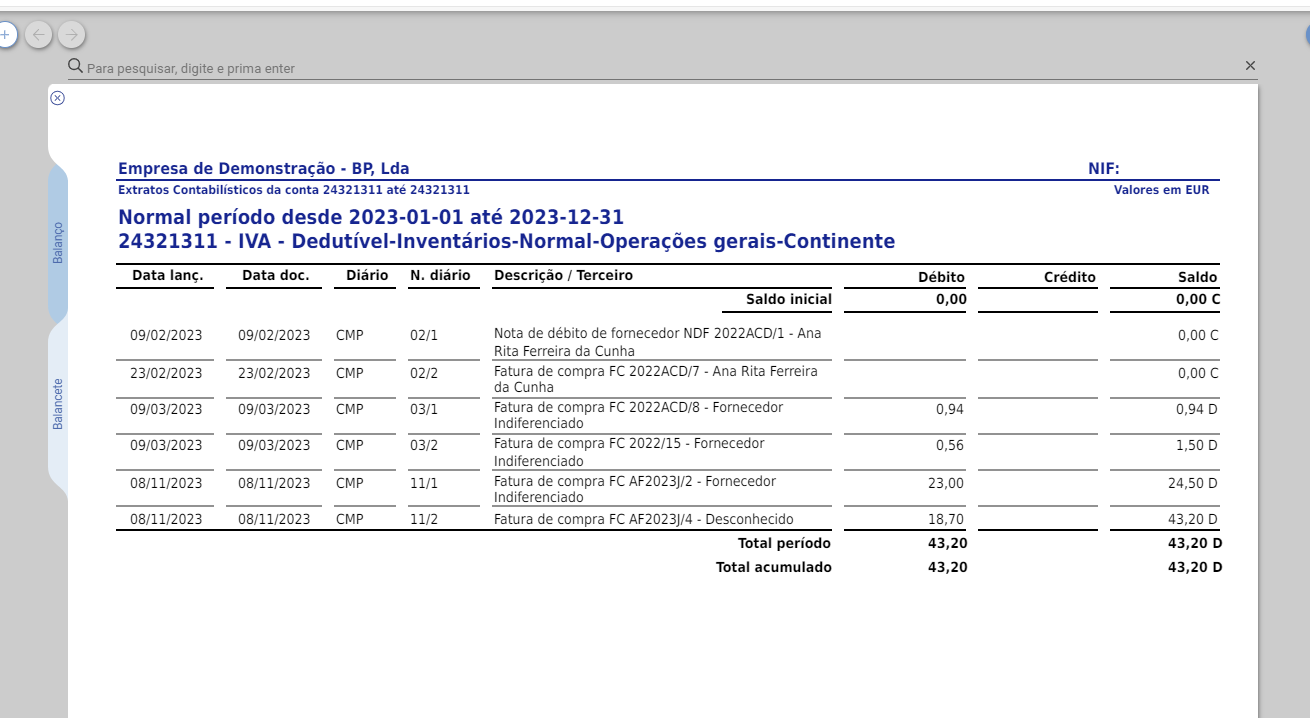Click debit value 0,94
1310x718 pixels.
pyautogui.click(x=950, y=409)
